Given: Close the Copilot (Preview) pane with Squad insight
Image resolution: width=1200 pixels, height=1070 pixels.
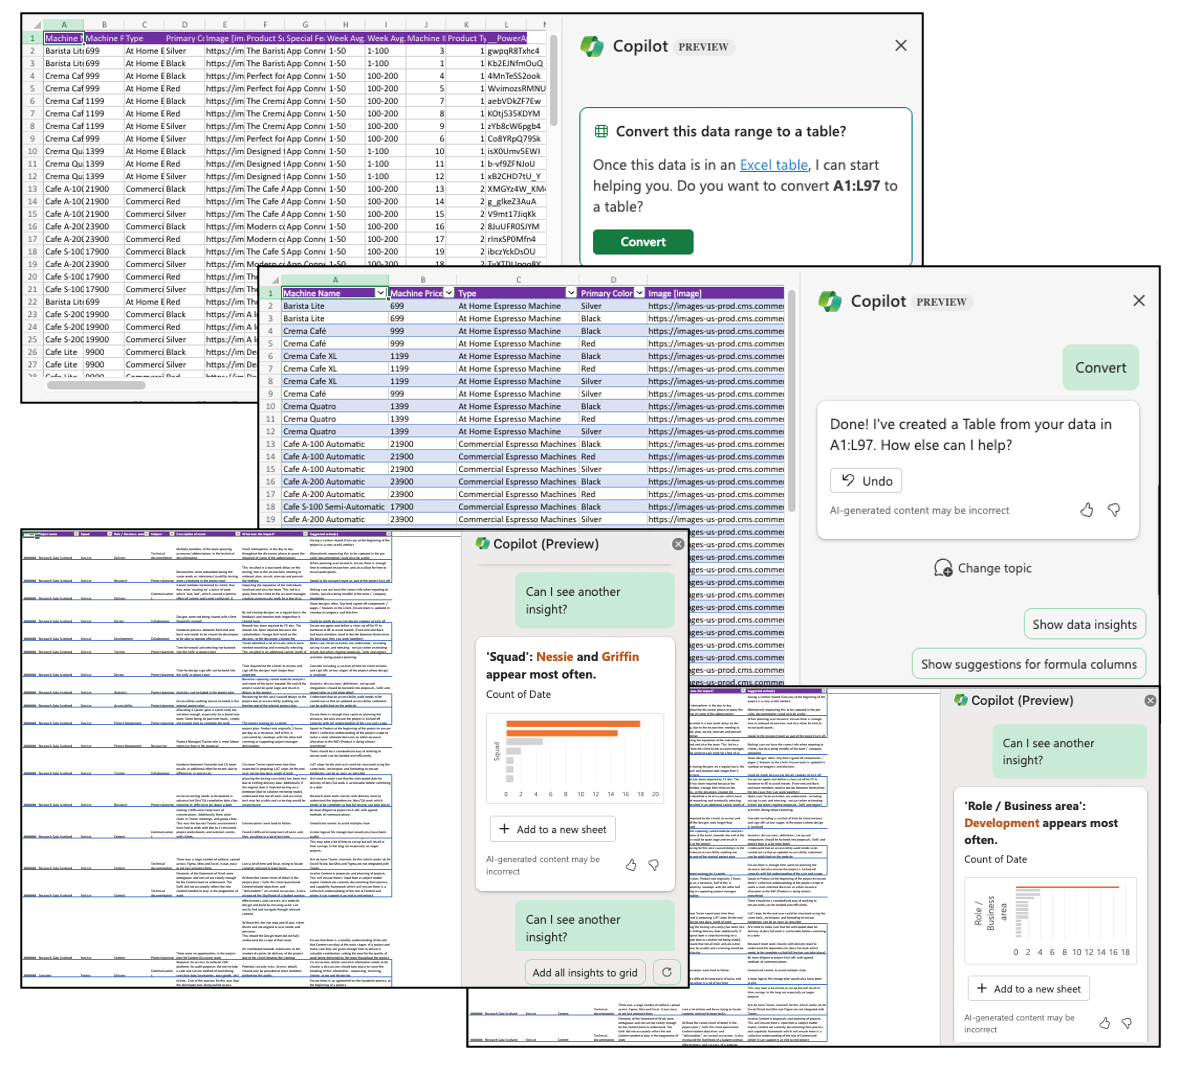Looking at the screenshot, I should tap(678, 544).
